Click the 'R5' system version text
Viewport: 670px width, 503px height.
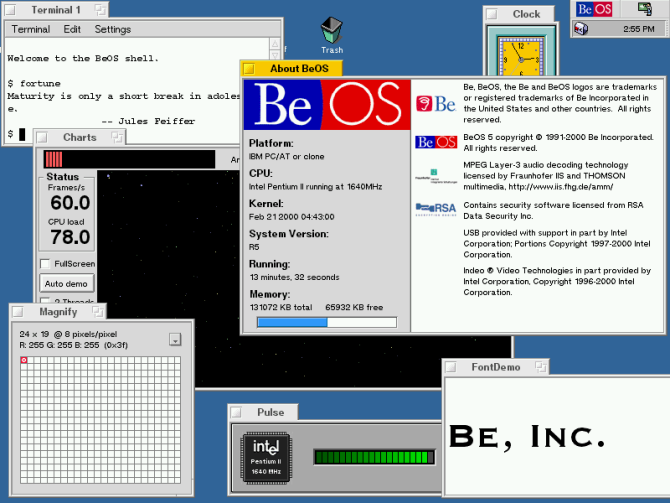tap(254, 247)
